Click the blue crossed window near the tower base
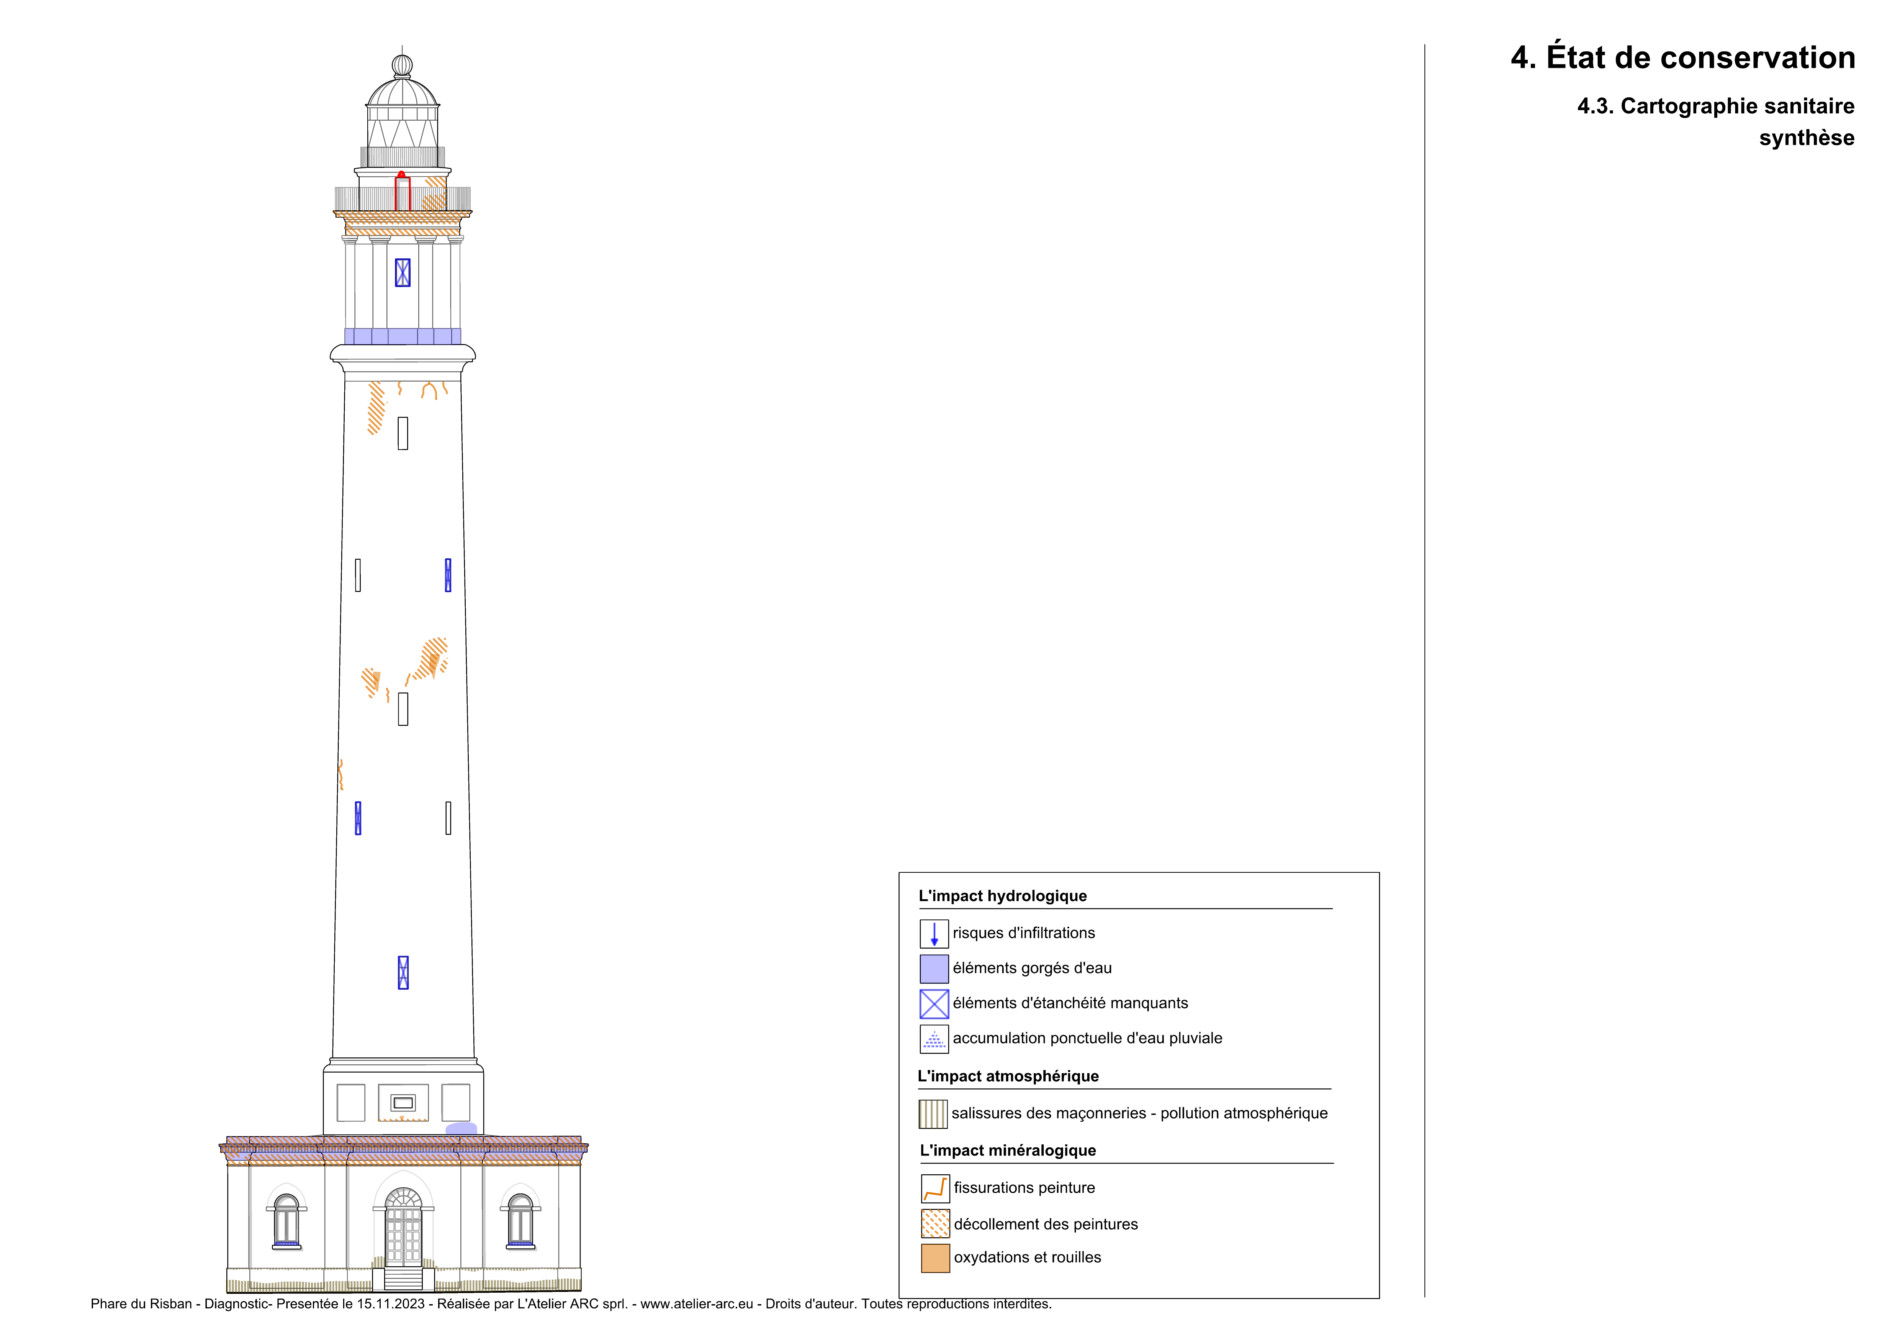1900x1344 pixels. point(403,973)
